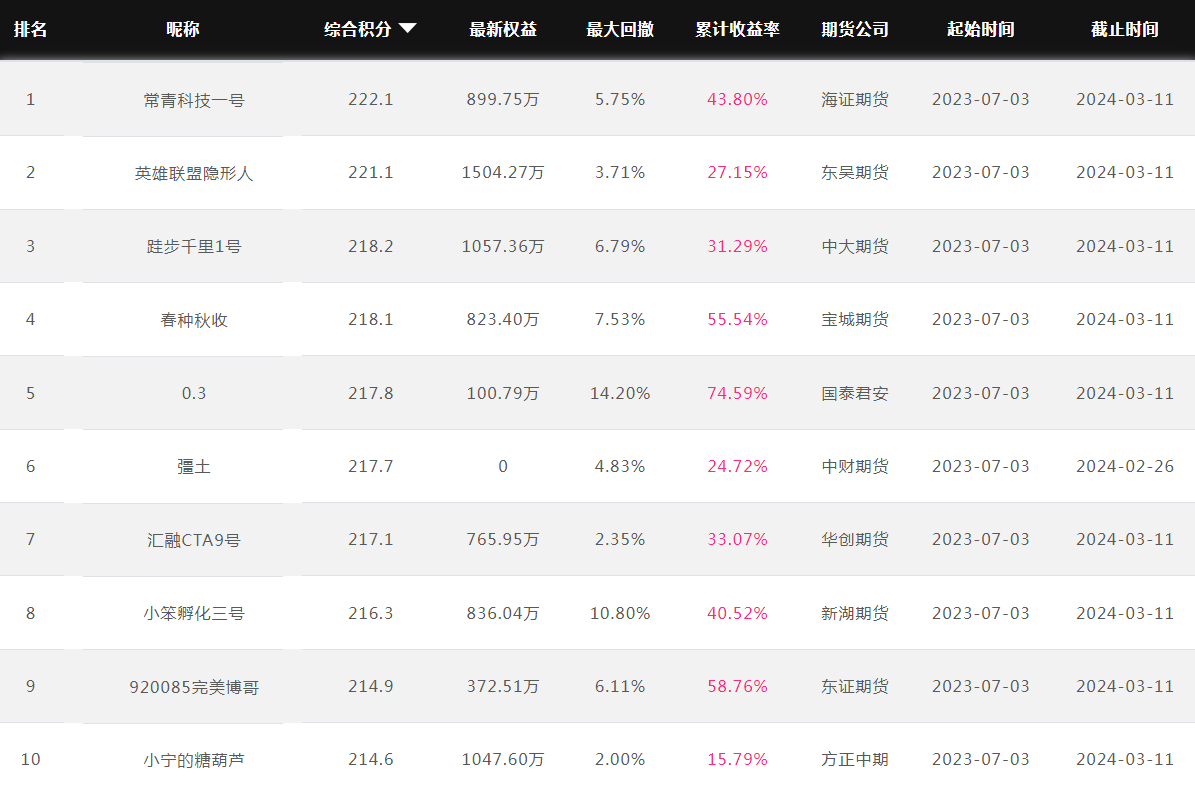The image size is (1195, 792).
Task: Select return rate 58.76%
Action: click(738, 686)
